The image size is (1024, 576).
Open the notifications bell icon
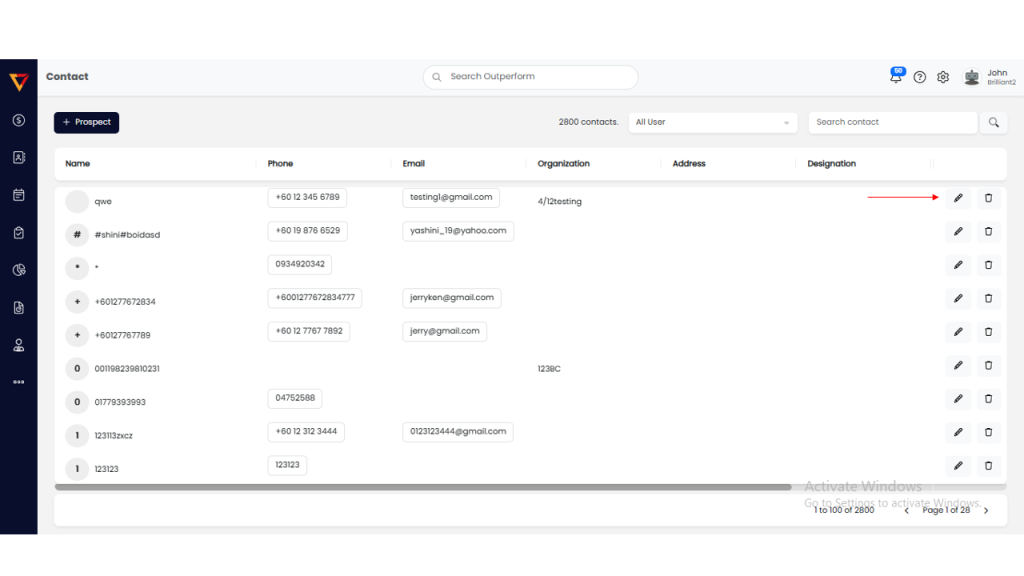pyautogui.click(x=896, y=77)
